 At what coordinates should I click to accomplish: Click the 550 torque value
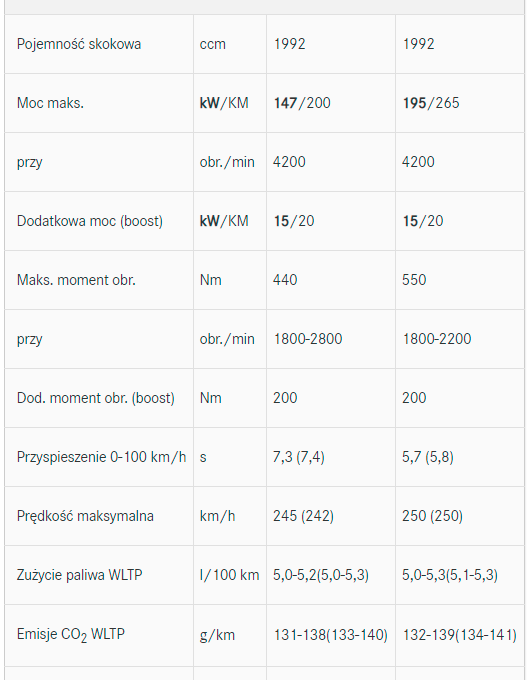pos(414,280)
